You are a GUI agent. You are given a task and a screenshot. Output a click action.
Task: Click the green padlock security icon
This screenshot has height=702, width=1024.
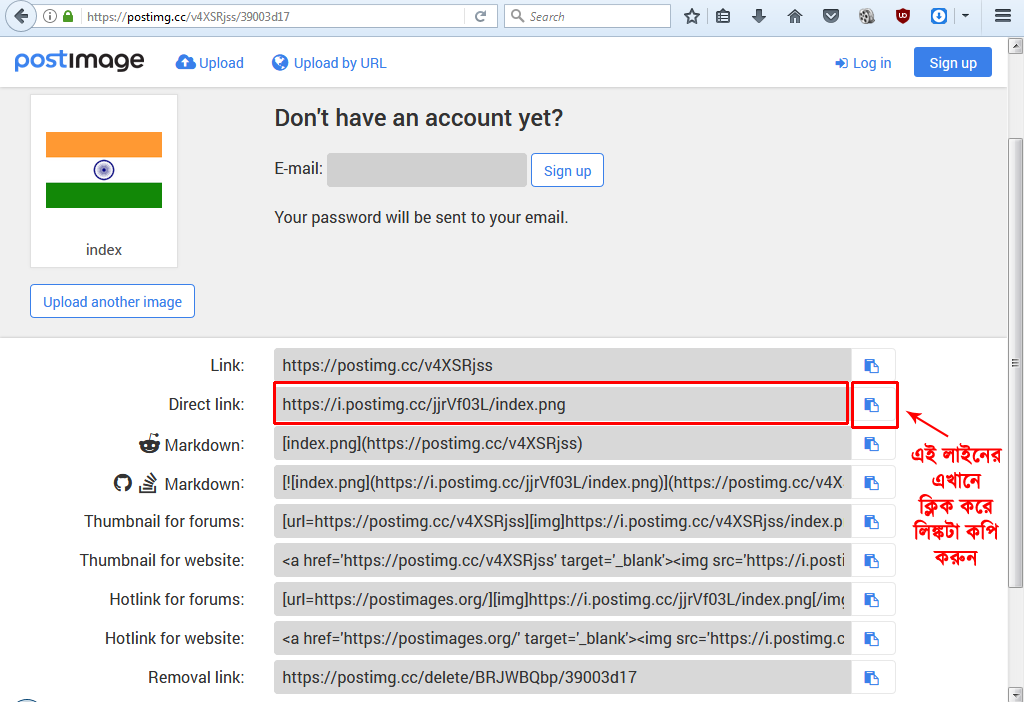68,16
